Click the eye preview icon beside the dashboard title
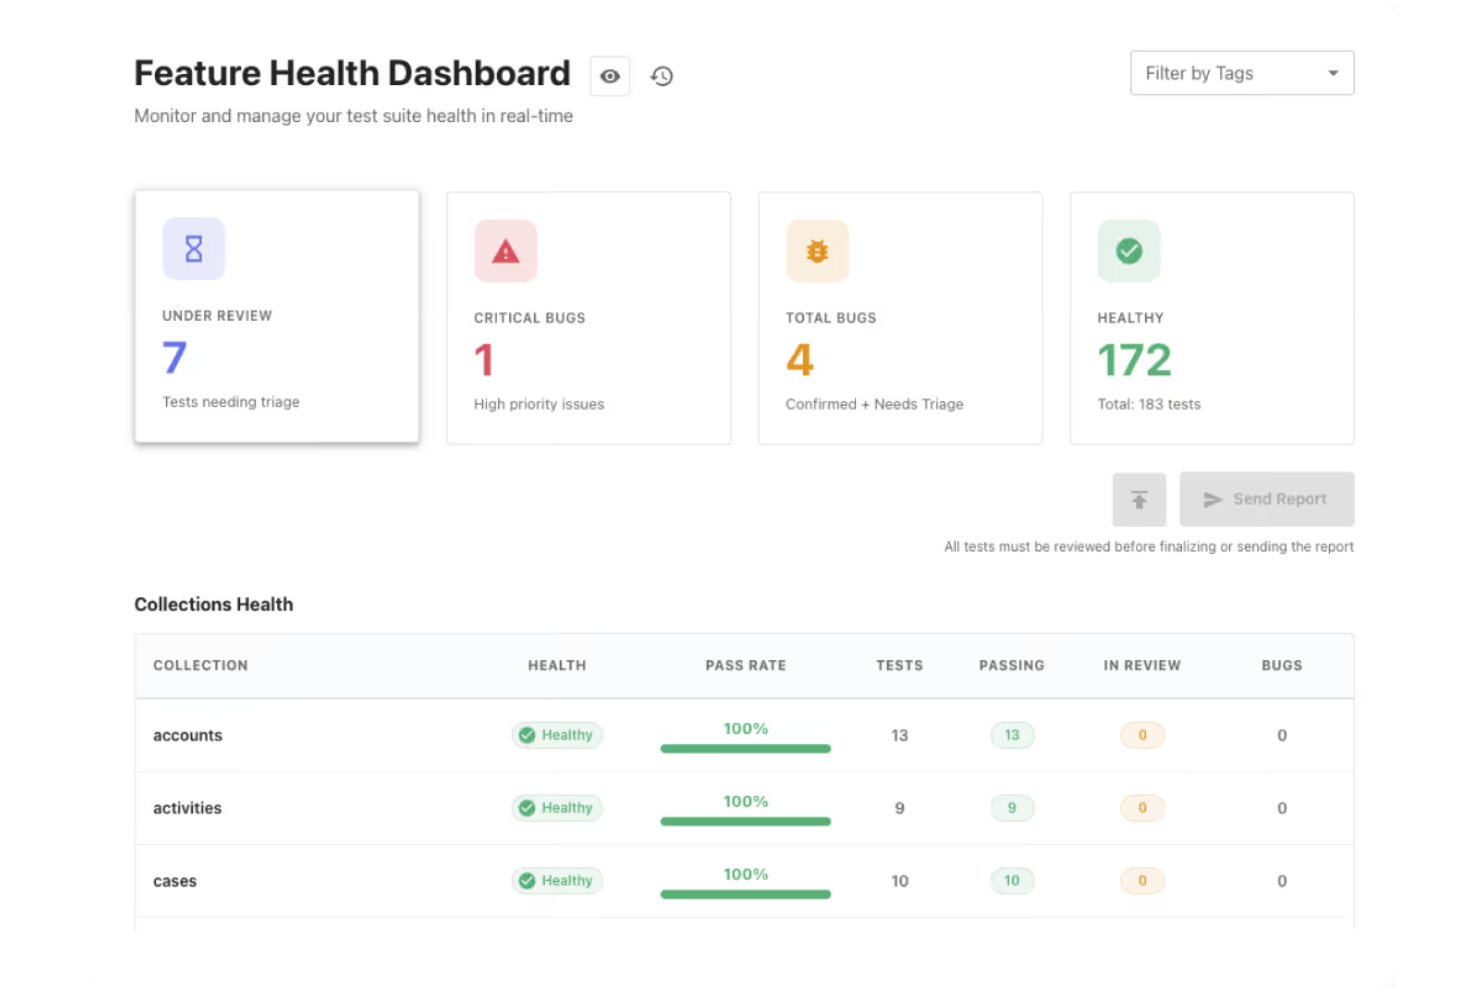The height and width of the screenshot is (987, 1480). tap(610, 76)
